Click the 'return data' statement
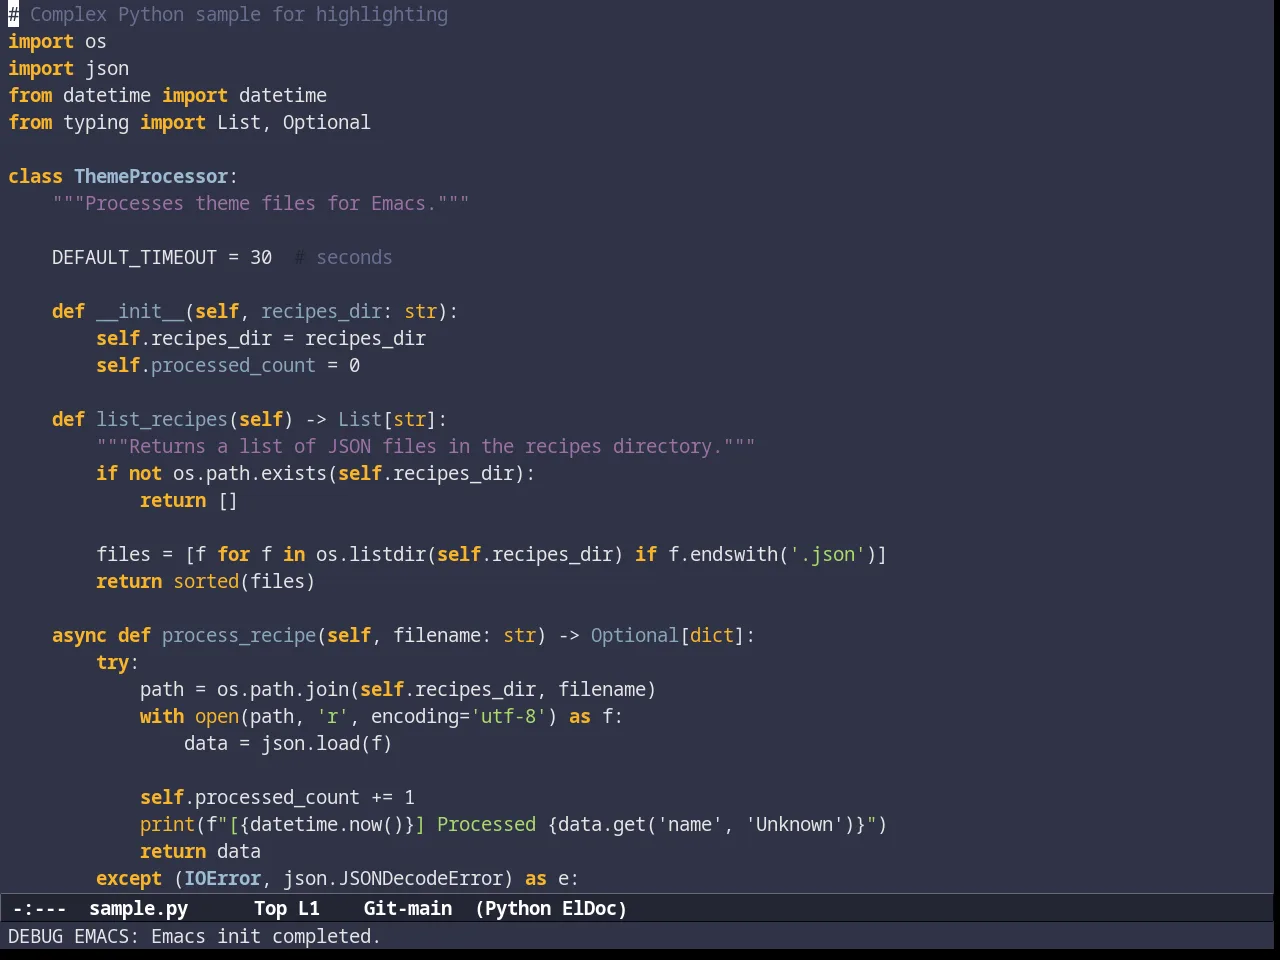This screenshot has height=960, width=1280. 200,851
